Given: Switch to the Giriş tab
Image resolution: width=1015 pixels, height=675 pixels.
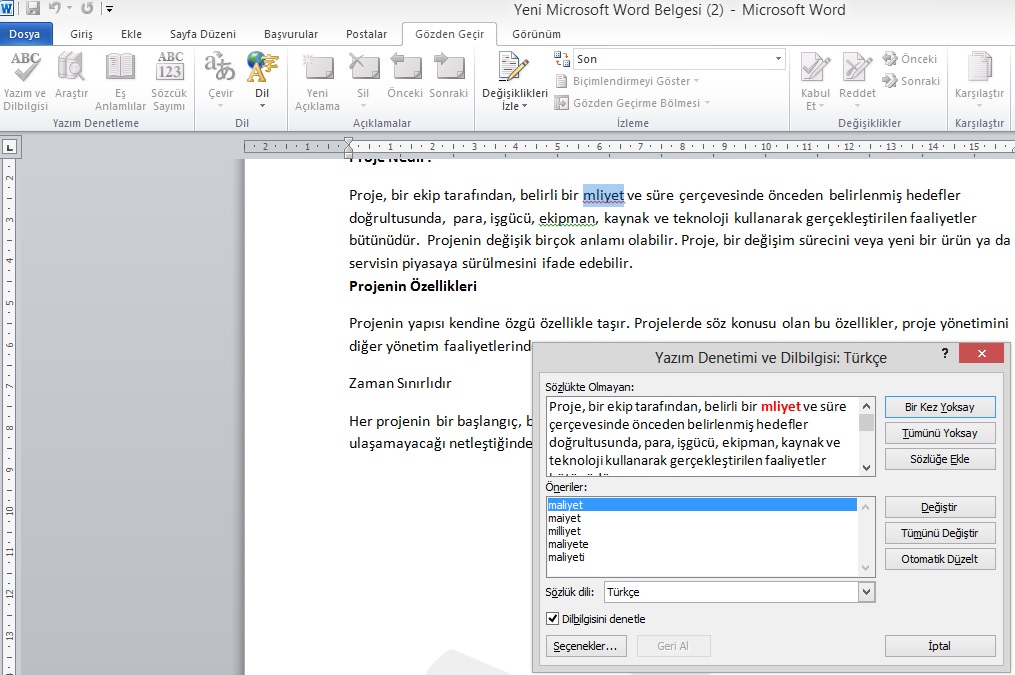Looking at the screenshot, I should 82,34.
